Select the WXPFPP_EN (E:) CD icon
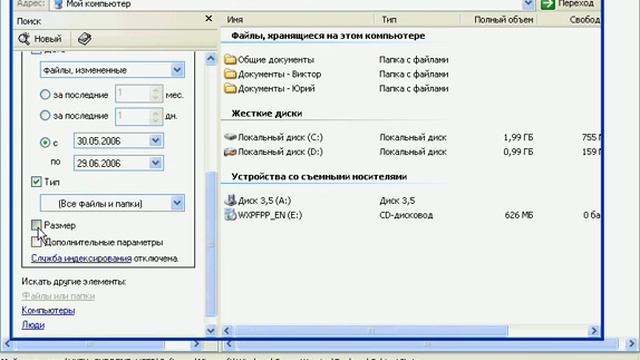 [x=231, y=215]
